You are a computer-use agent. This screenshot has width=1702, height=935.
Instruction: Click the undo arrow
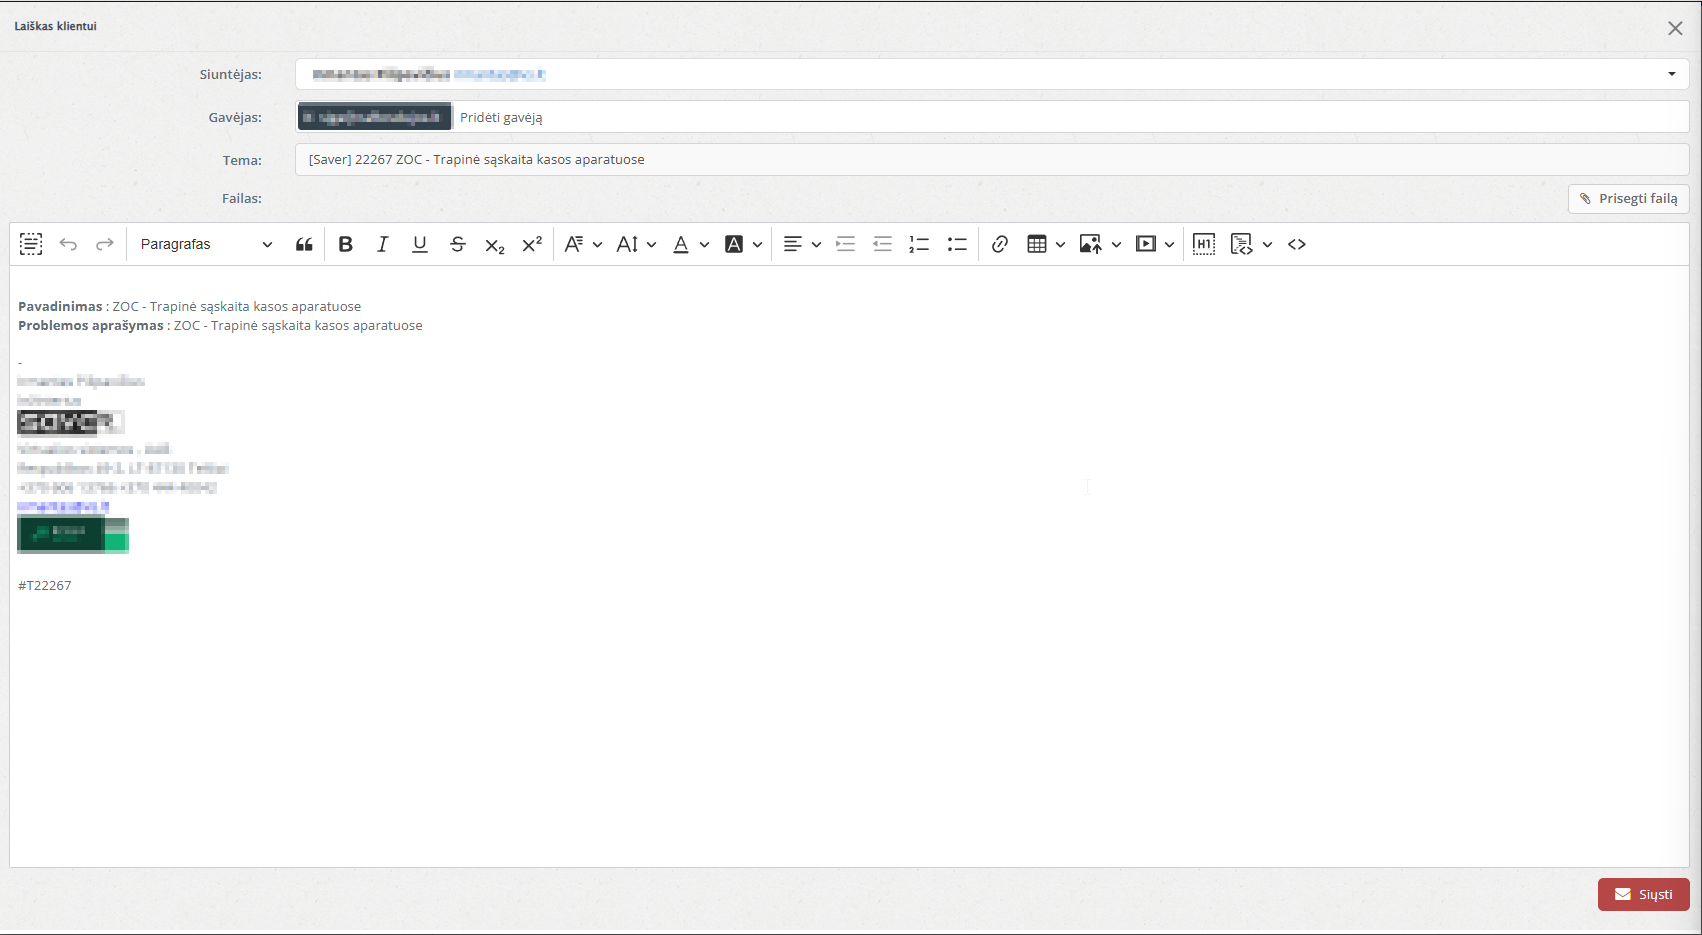pyautogui.click(x=68, y=244)
